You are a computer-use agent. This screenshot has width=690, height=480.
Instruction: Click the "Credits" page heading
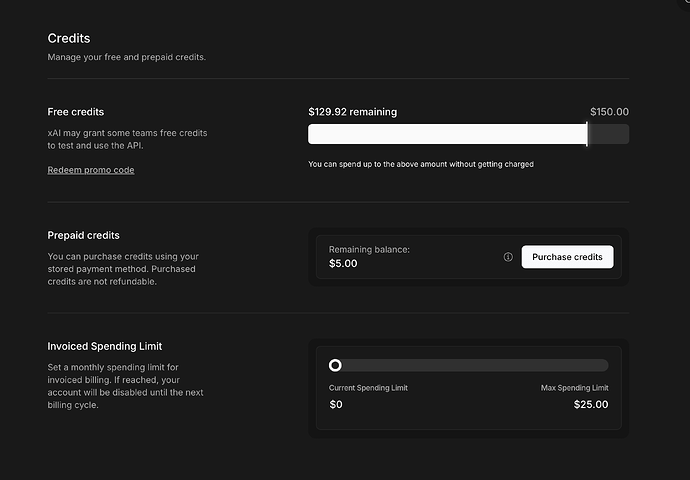coord(69,38)
